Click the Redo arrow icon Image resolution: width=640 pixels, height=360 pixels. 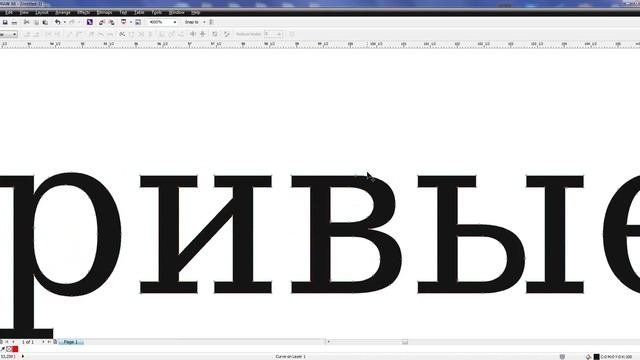coord(72,22)
